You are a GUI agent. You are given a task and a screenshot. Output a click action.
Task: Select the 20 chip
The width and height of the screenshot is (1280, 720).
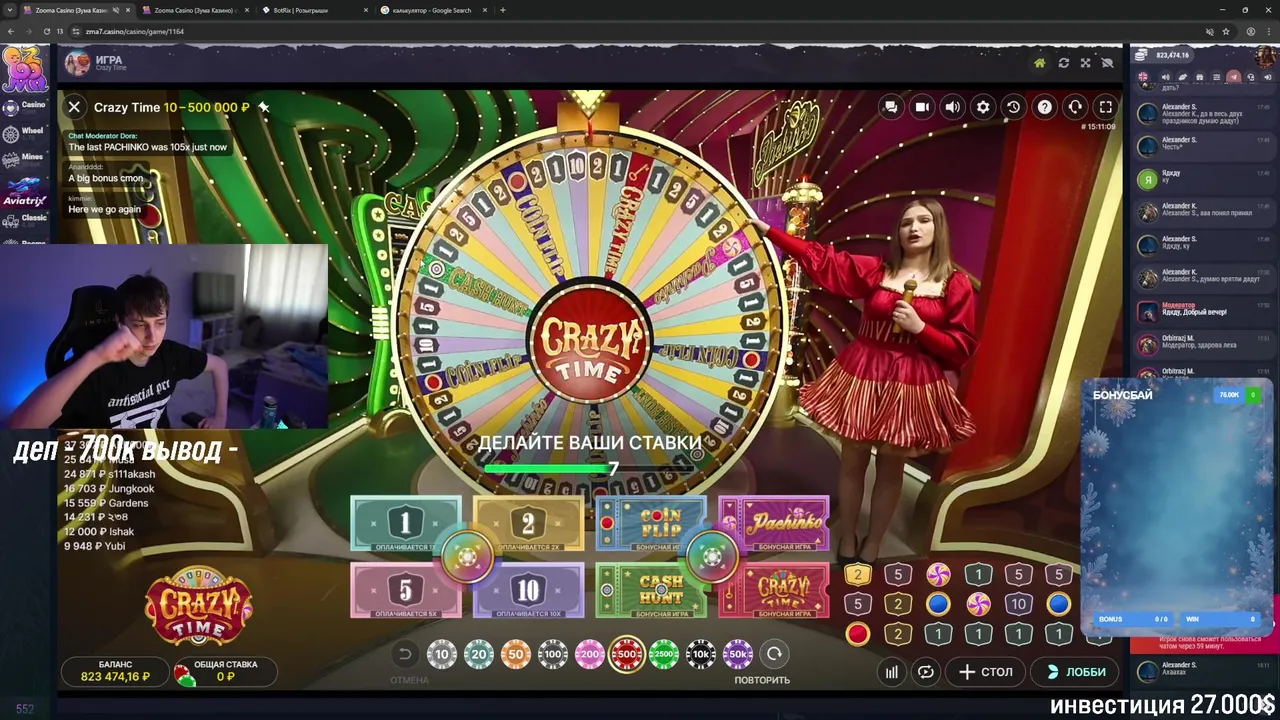tap(478, 654)
